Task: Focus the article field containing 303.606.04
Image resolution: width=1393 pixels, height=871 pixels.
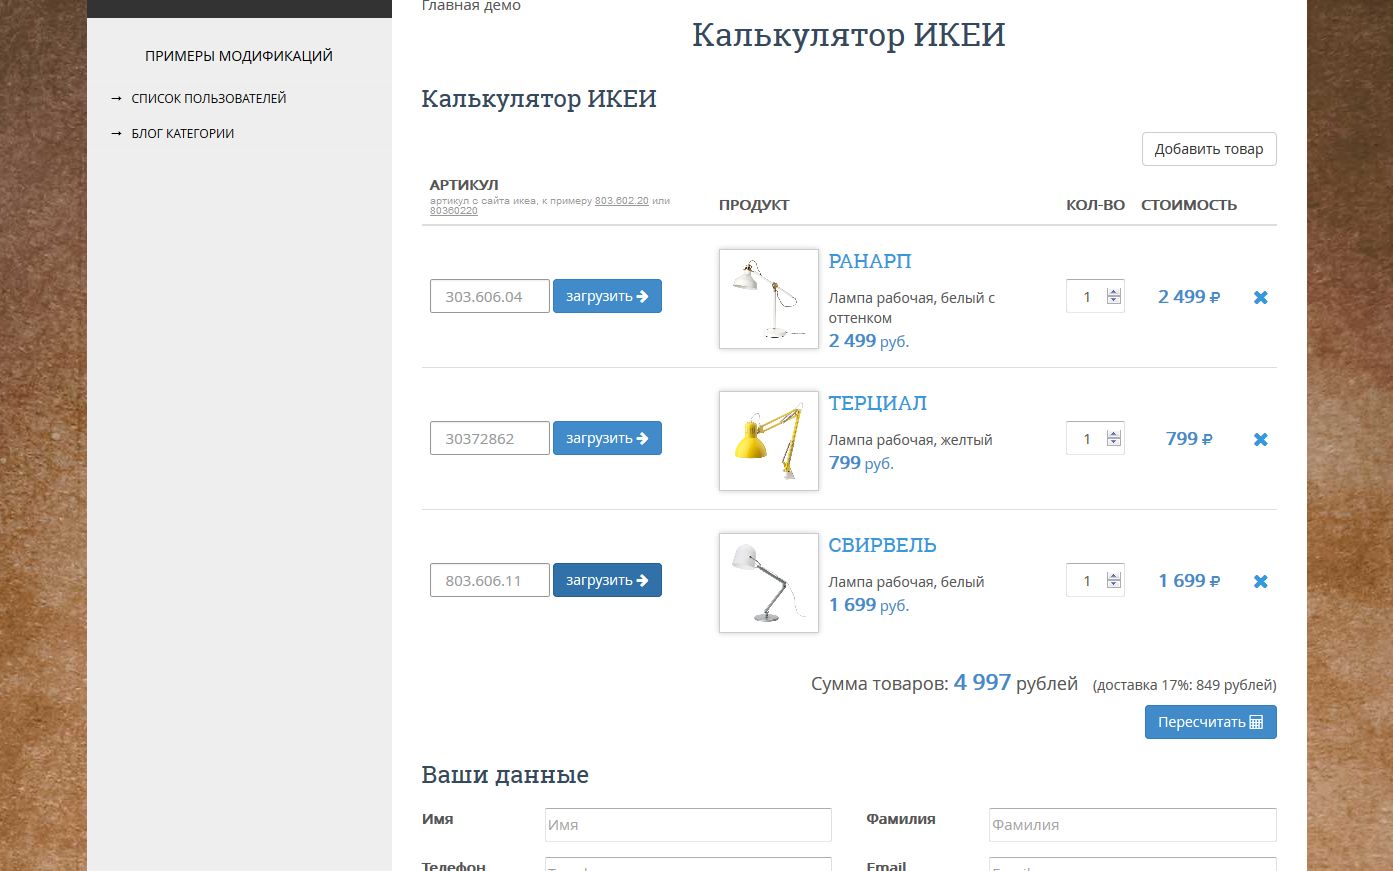Action: (490, 296)
